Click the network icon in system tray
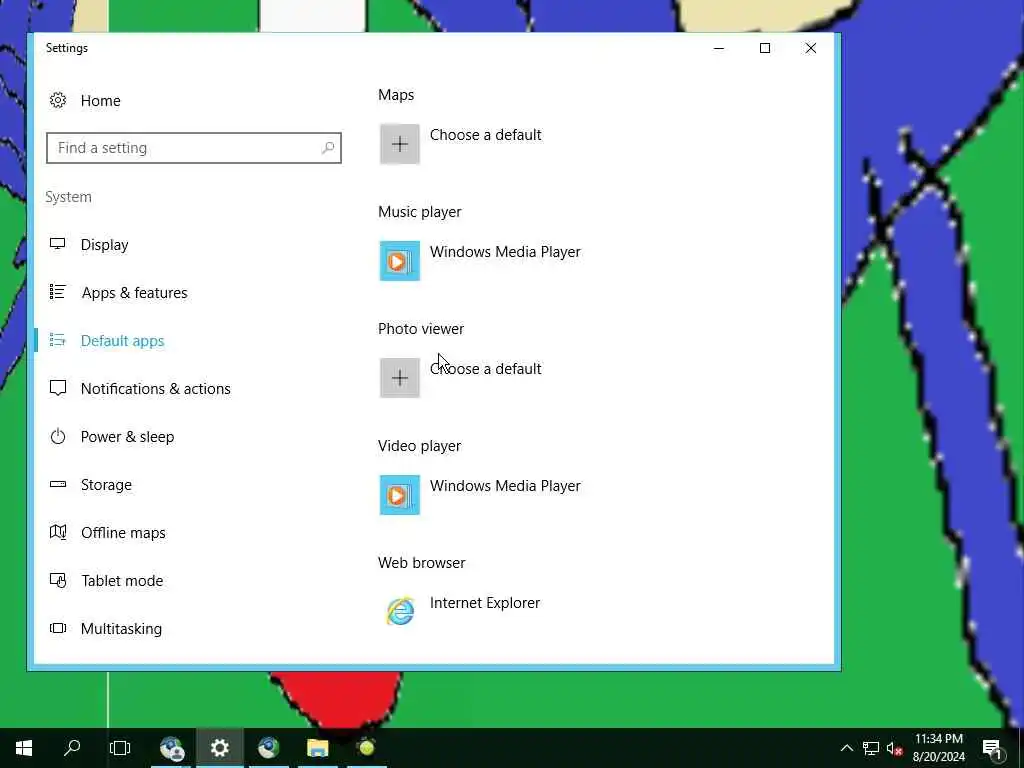 coord(871,748)
